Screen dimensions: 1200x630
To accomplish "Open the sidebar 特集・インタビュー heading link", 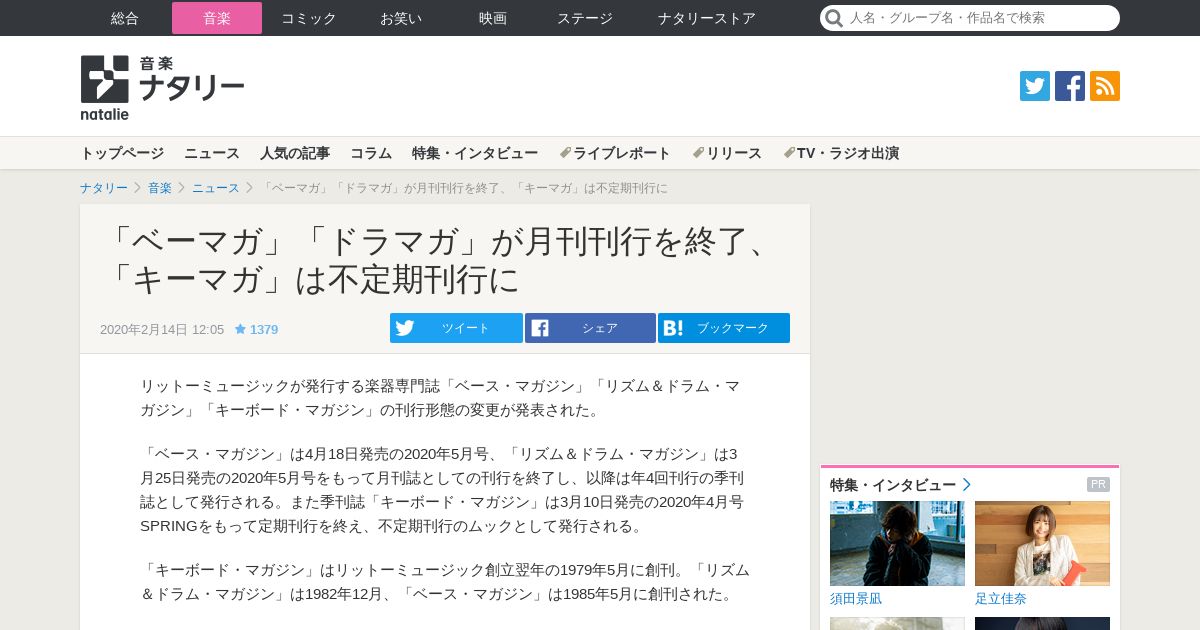I will coord(900,485).
